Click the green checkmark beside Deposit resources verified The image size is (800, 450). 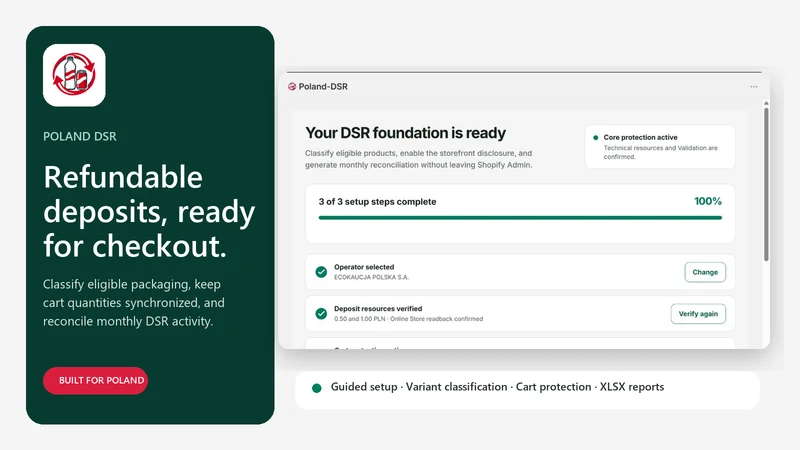click(321, 313)
